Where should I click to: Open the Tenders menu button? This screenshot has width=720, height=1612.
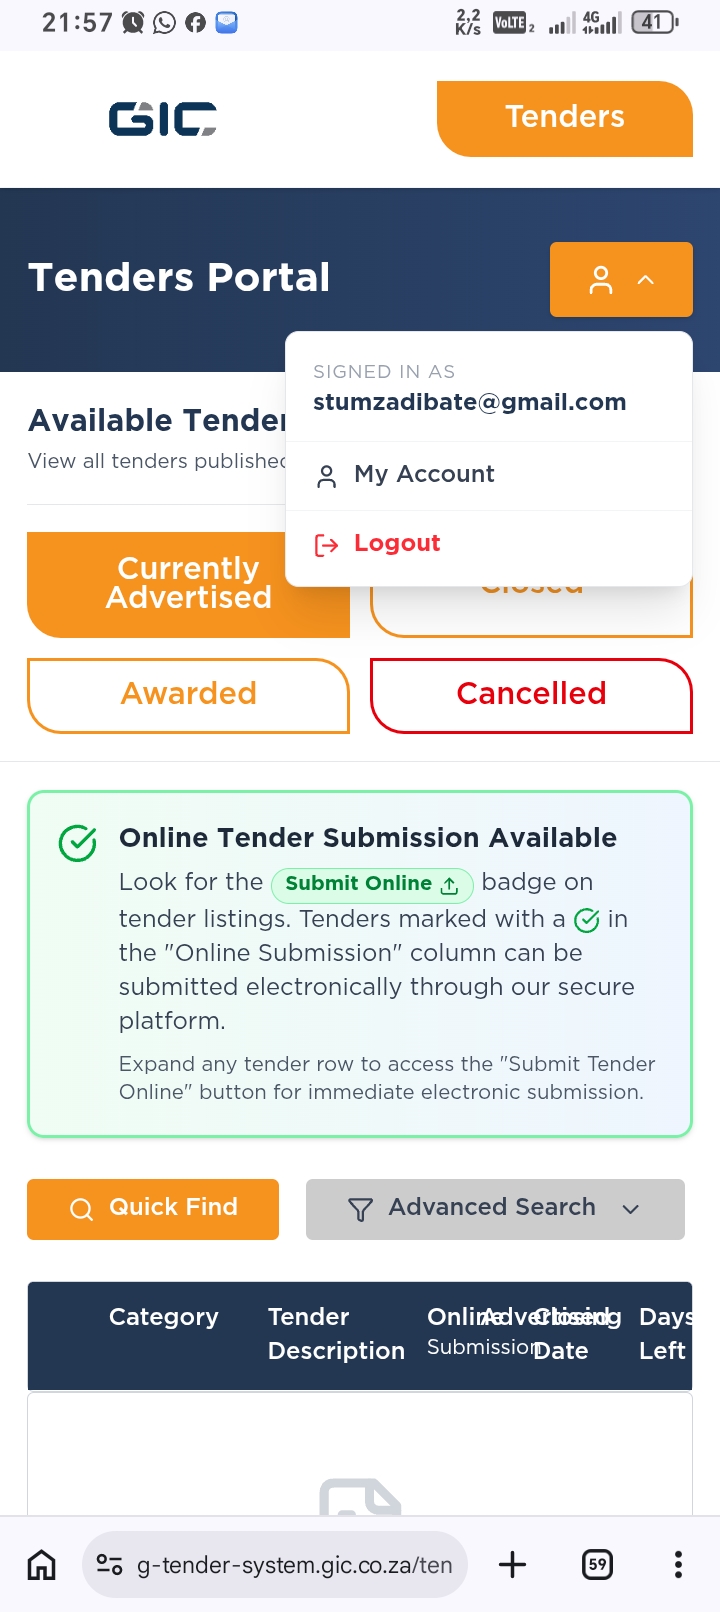click(565, 118)
